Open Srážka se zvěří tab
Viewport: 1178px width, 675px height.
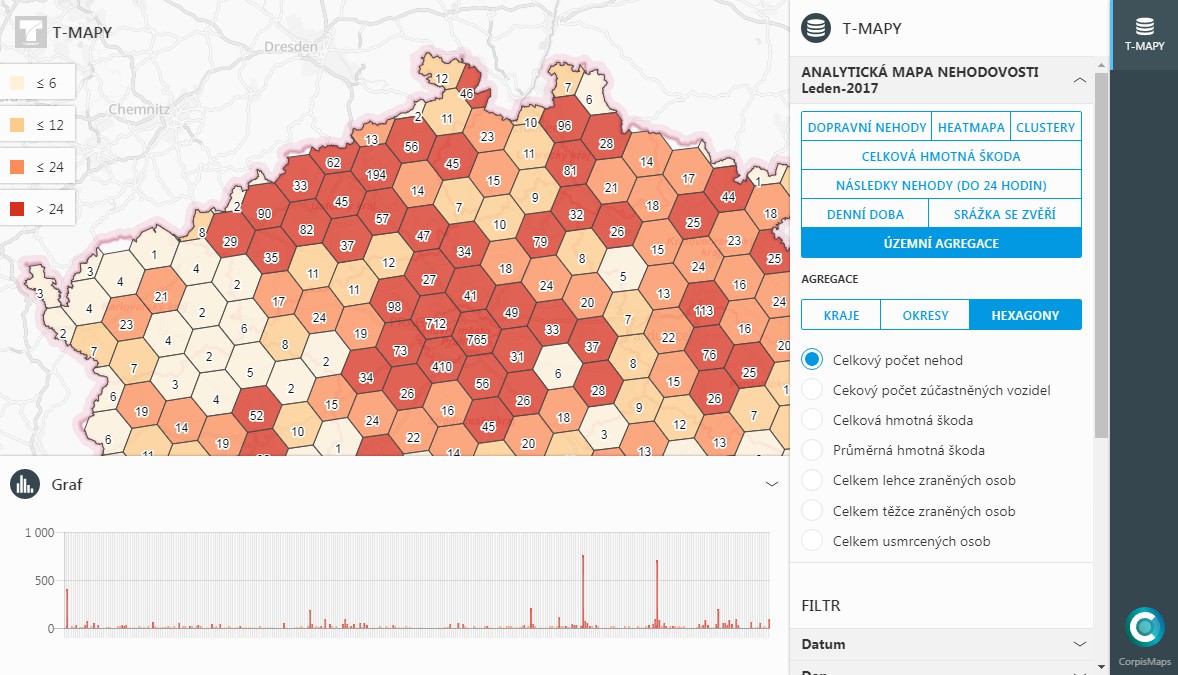point(1005,214)
